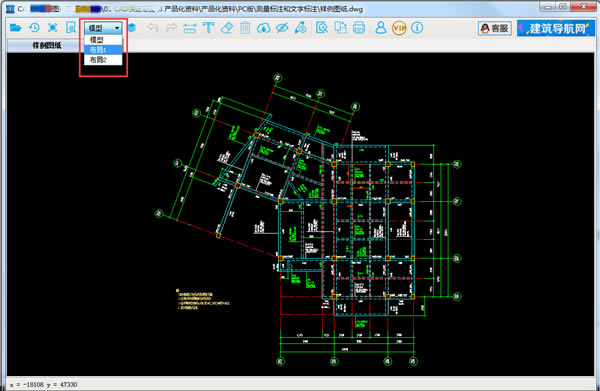Click the trash delete icon
Viewport: 600px width, 391px height.
click(245, 28)
